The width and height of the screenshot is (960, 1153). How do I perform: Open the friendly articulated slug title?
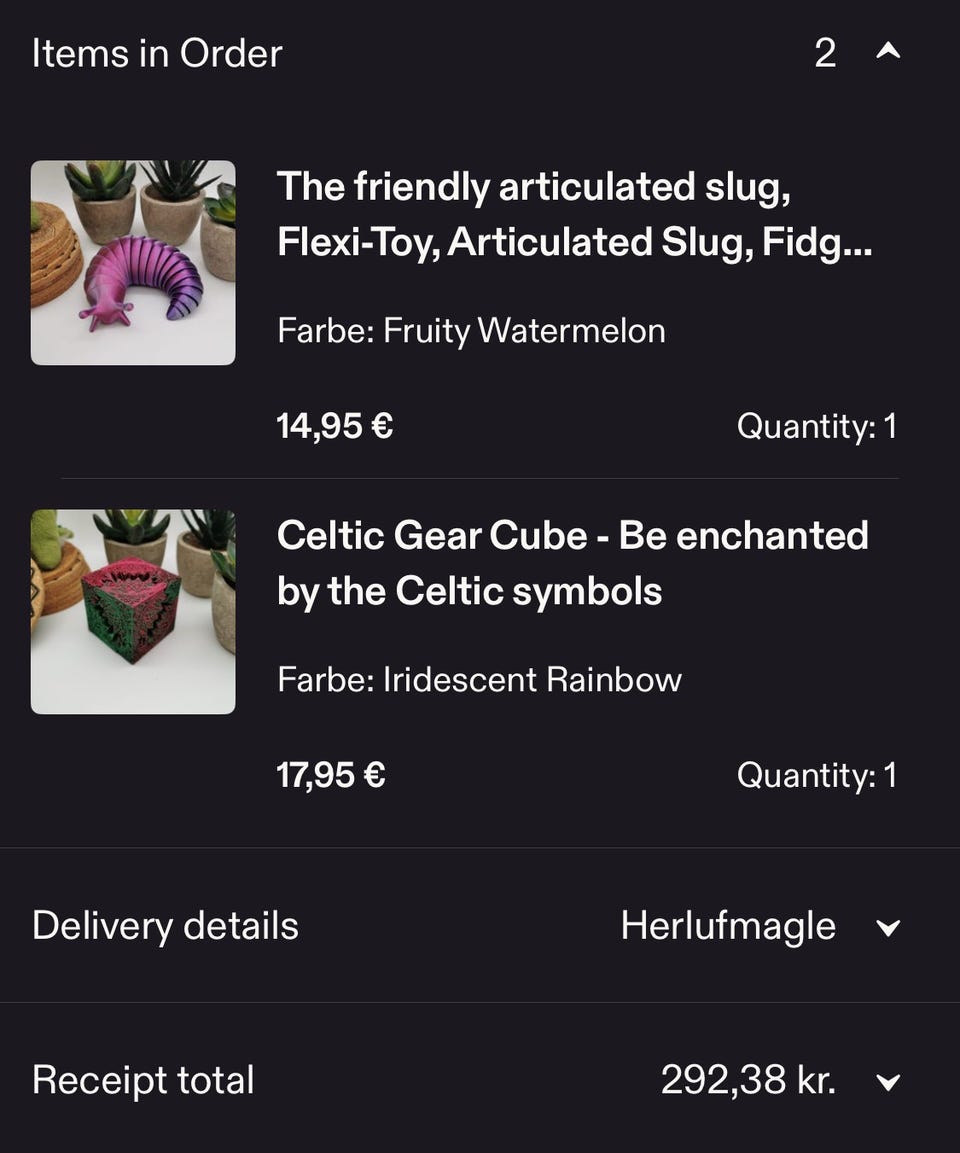point(574,214)
